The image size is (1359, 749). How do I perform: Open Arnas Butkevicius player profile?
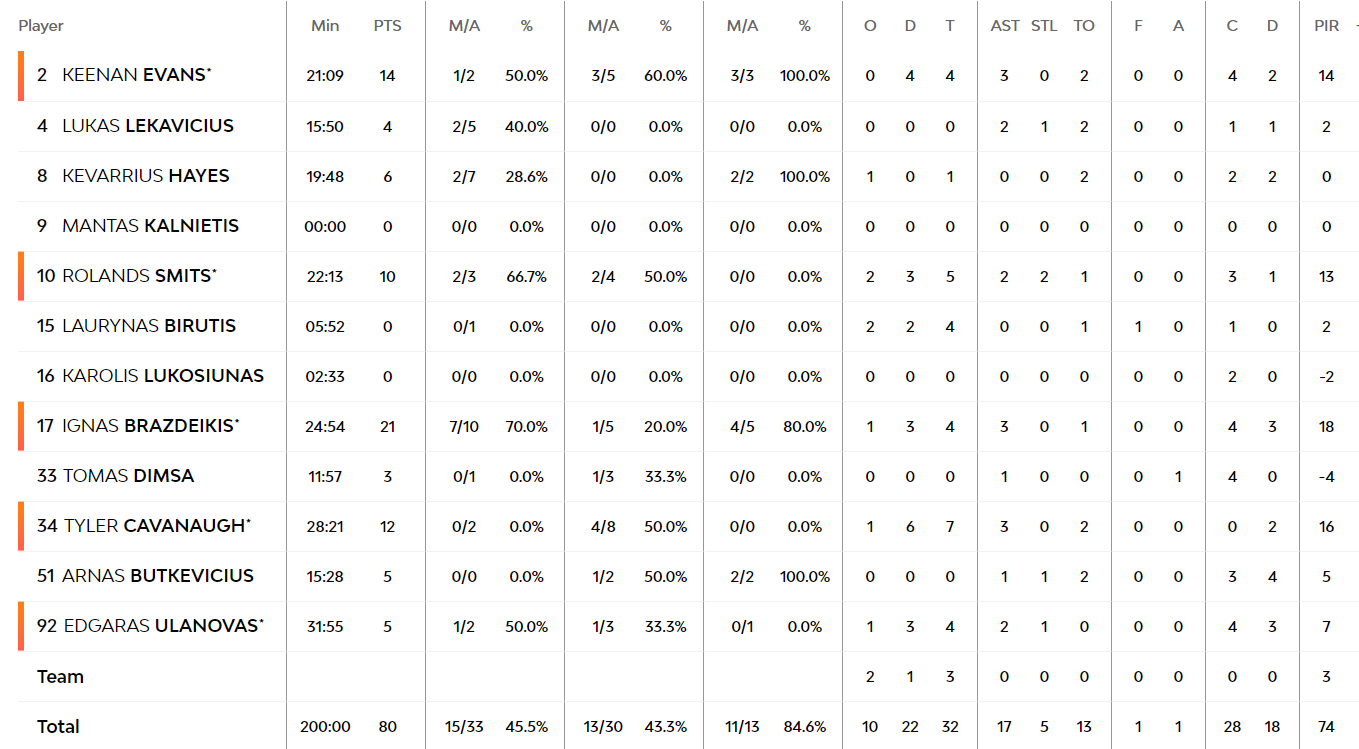(158, 576)
